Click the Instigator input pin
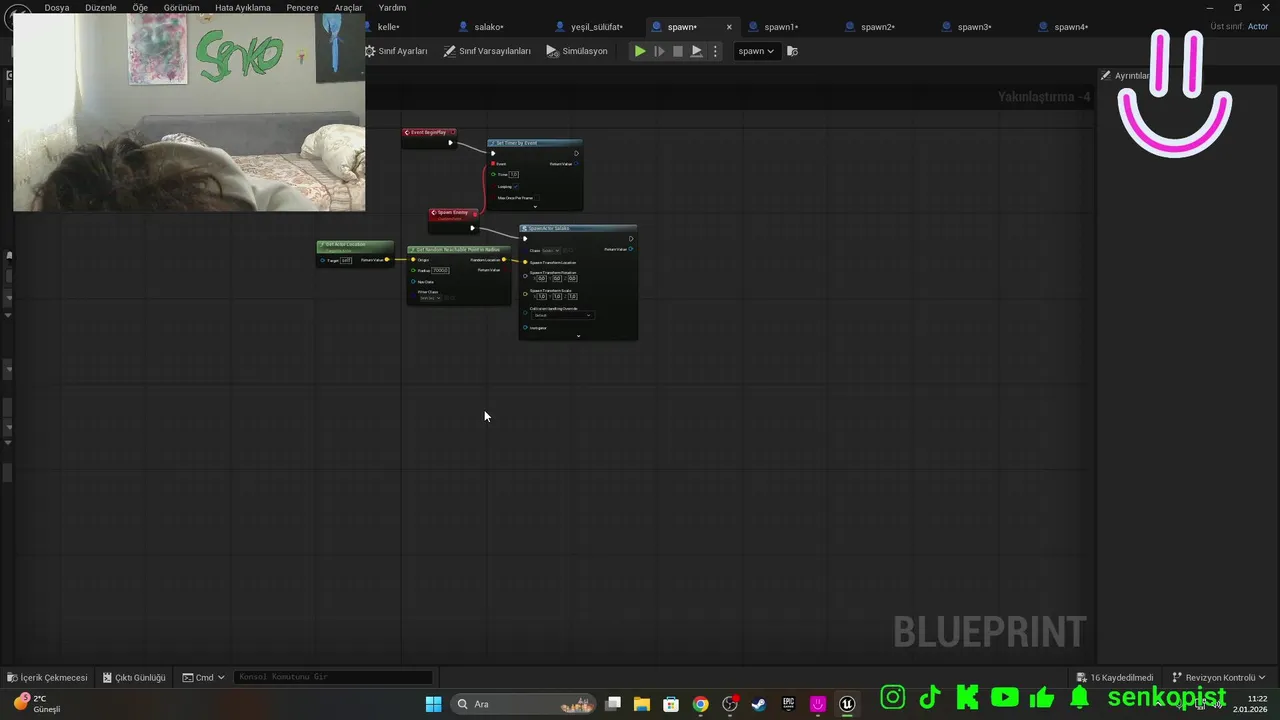The height and width of the screenshot is (720, 1280). coord(525,328)
